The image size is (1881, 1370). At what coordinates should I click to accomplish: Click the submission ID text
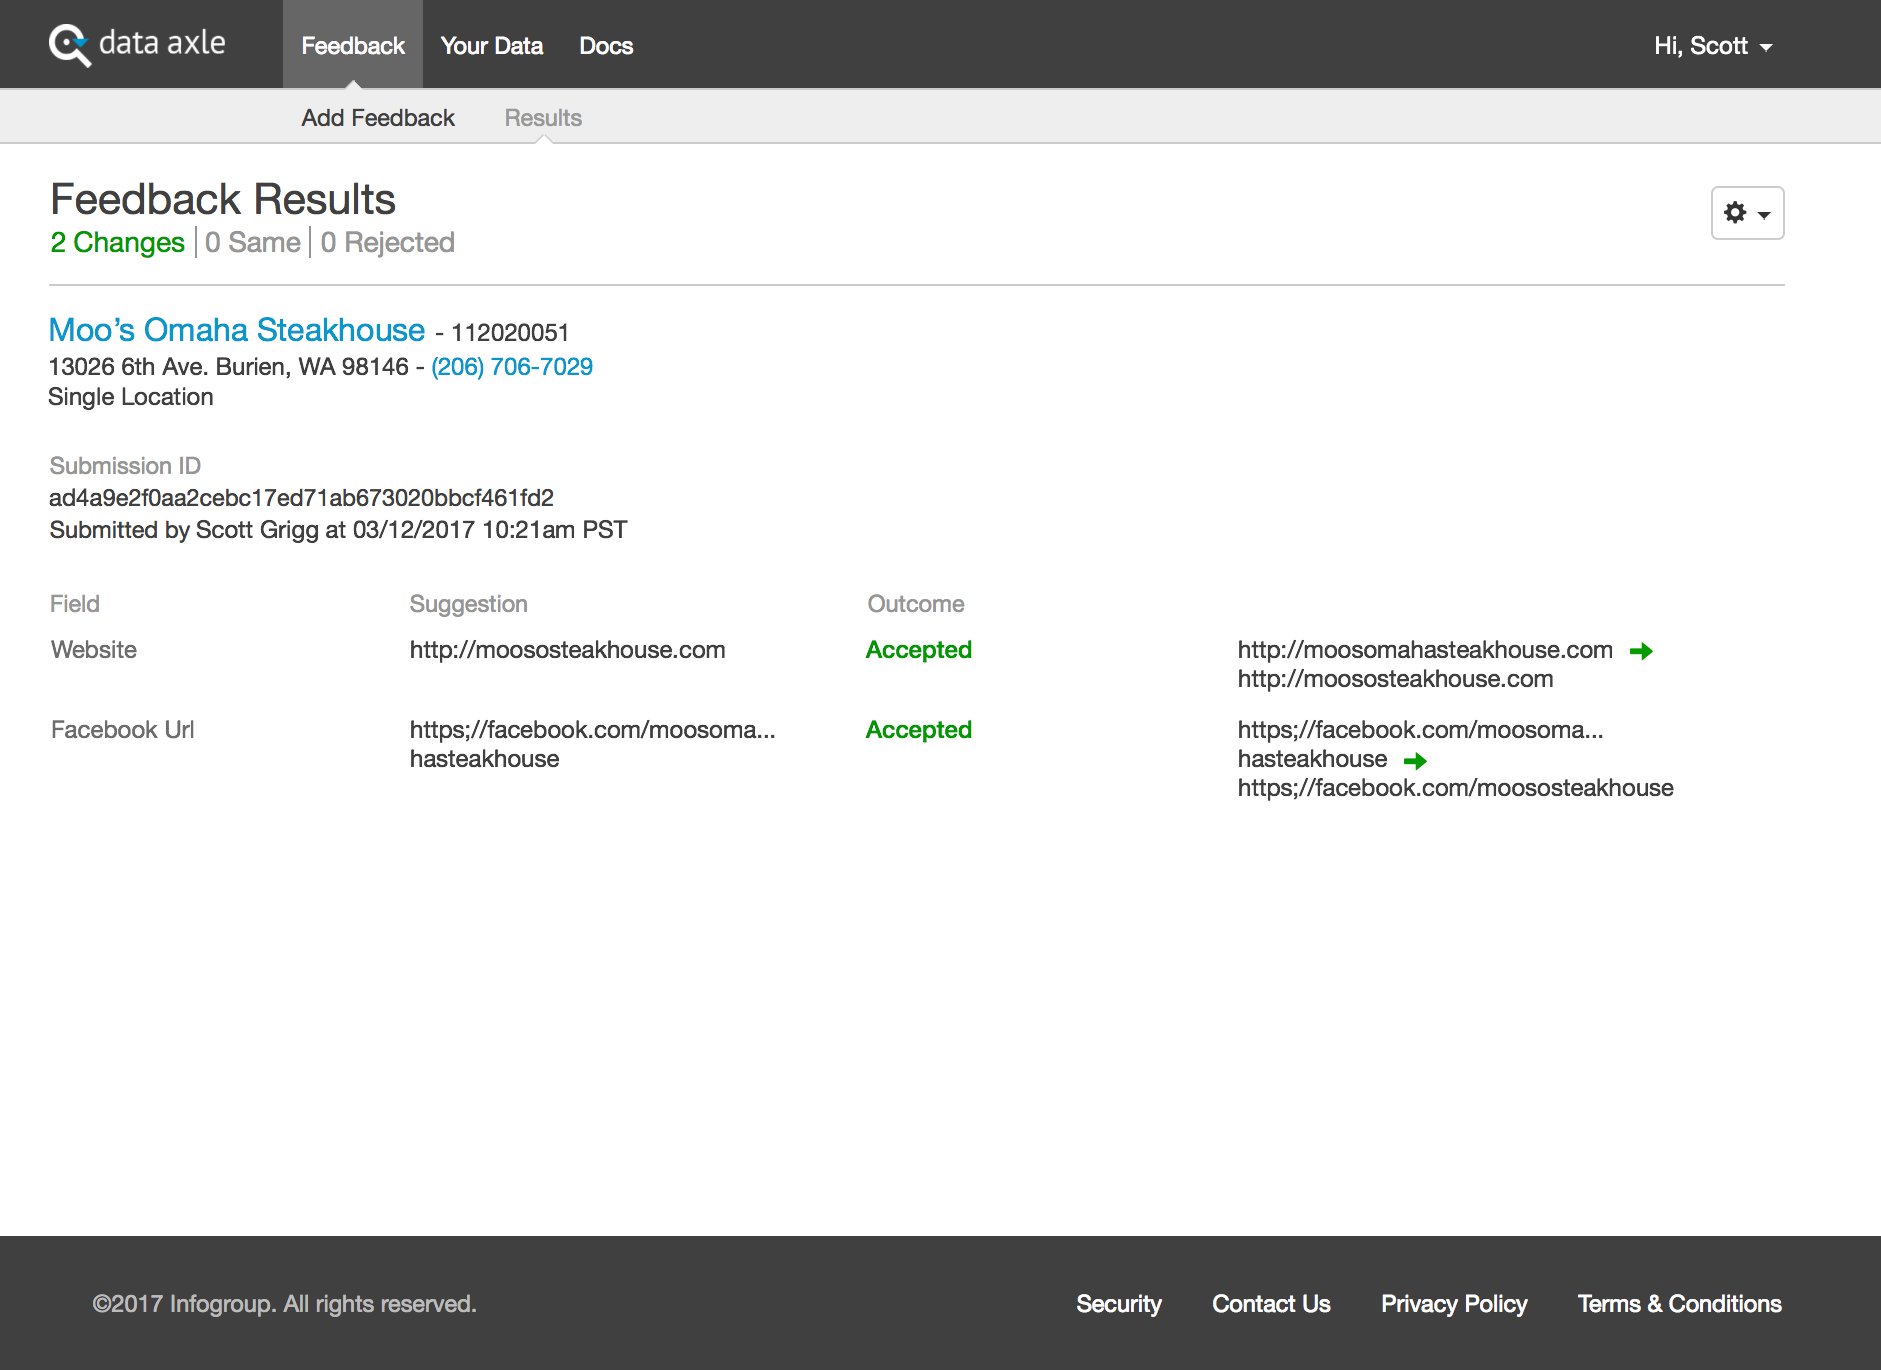[301, 498]
